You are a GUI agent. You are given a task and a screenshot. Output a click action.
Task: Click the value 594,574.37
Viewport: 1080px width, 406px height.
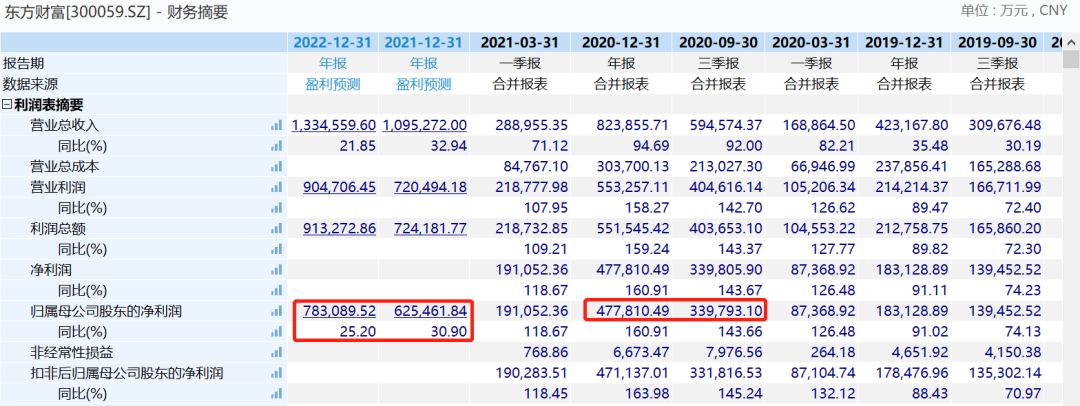point(726,125)
